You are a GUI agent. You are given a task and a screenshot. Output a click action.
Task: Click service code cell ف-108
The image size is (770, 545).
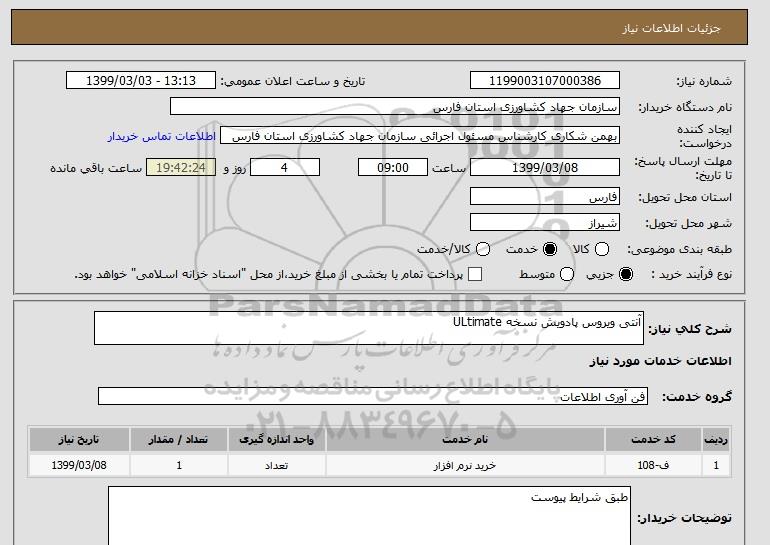click(653, 465)
